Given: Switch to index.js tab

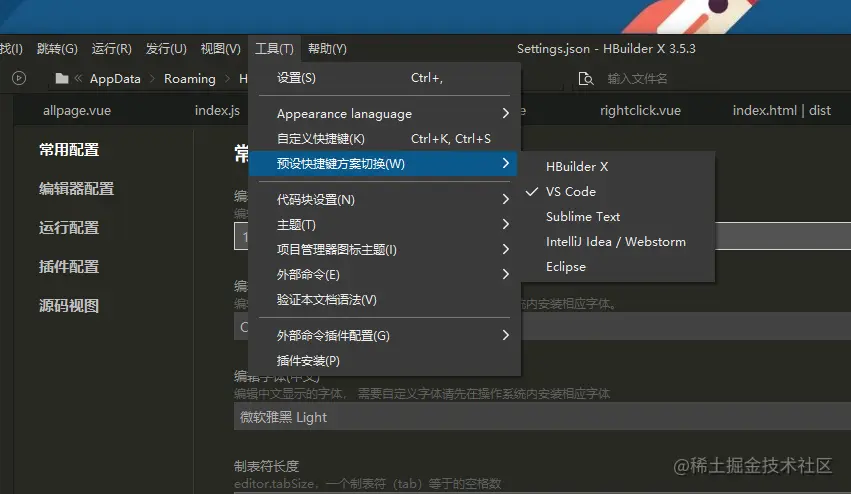Looking at the screenshot, I should click(217, 110).
